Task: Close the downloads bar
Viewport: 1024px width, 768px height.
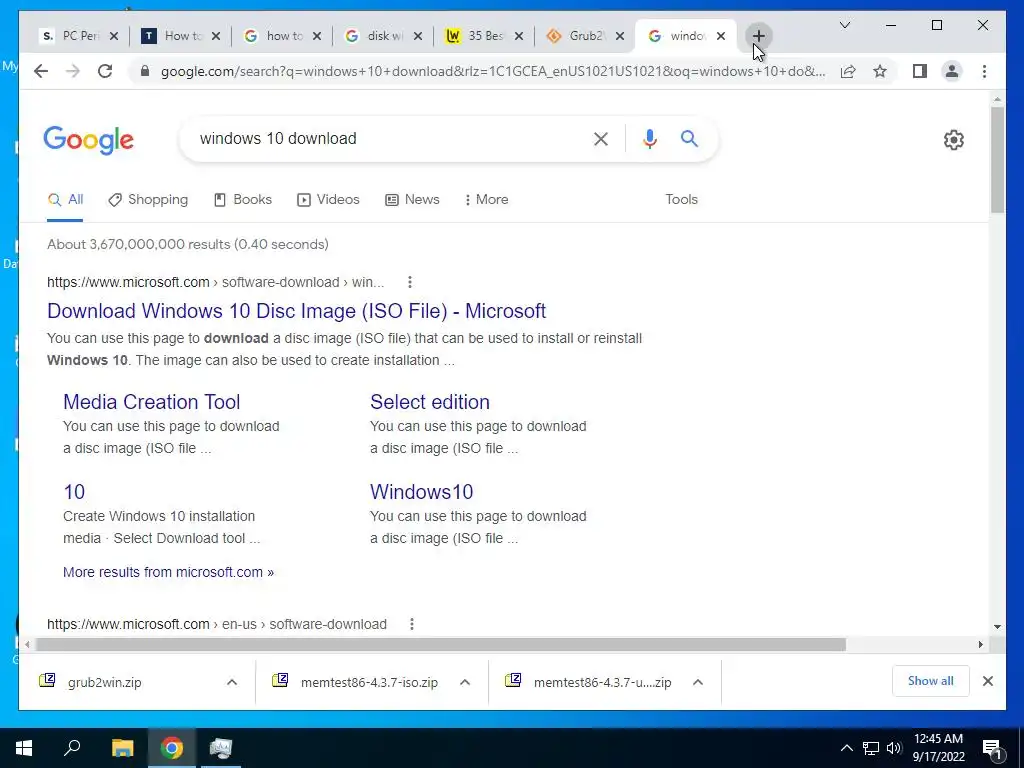Action: pos(987,681)
